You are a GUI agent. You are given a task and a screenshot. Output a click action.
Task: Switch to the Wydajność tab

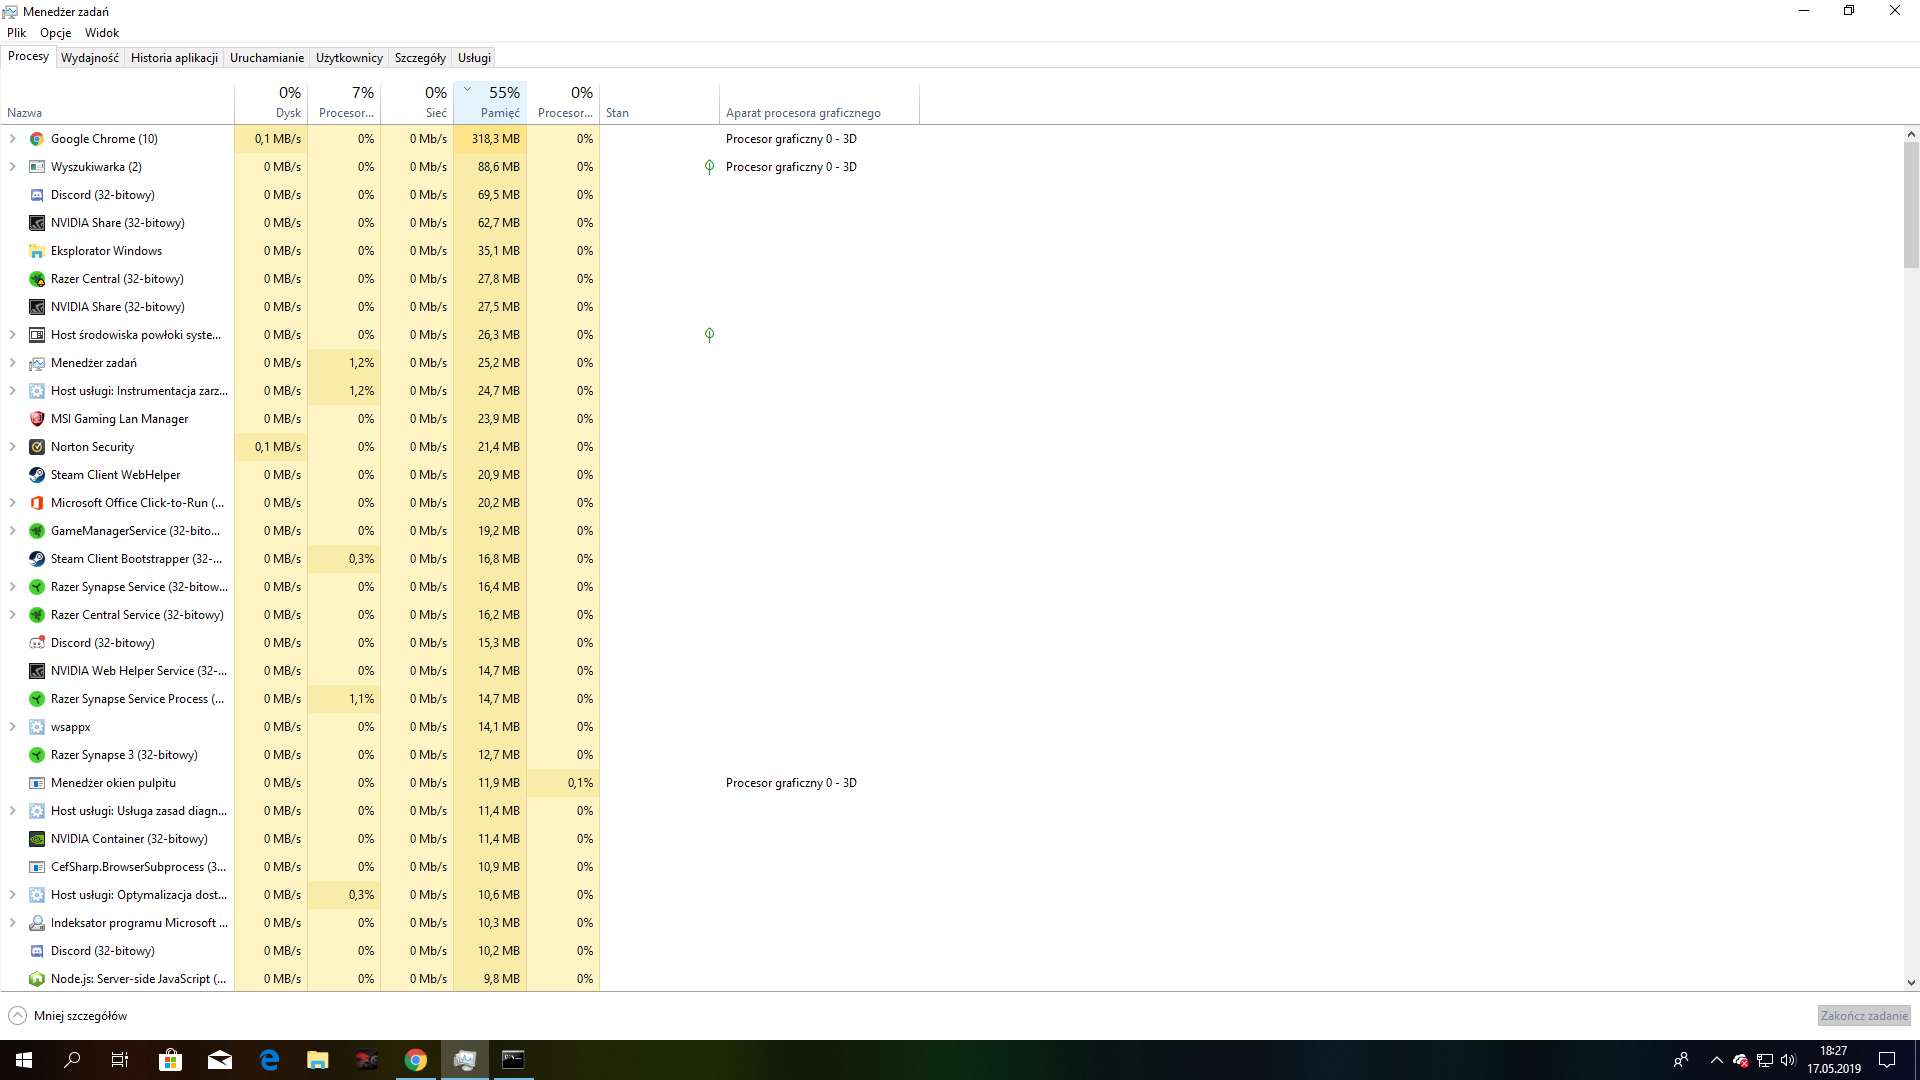[x=90, y=58]
